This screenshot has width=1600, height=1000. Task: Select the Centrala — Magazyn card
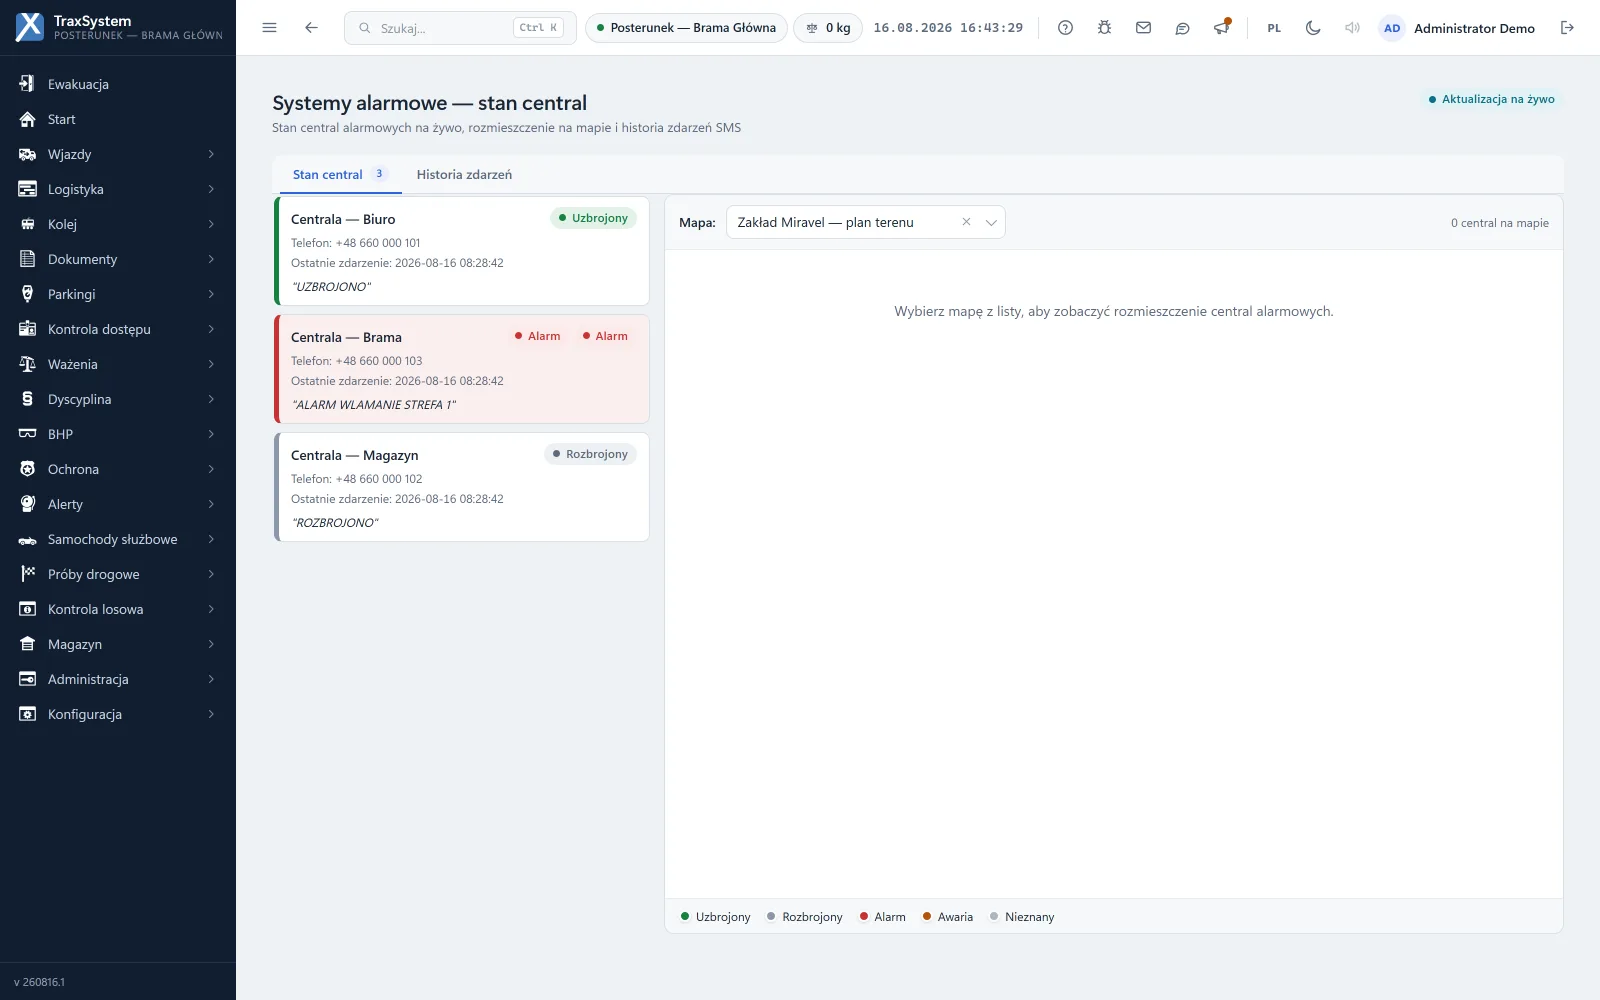pos(462,487)
